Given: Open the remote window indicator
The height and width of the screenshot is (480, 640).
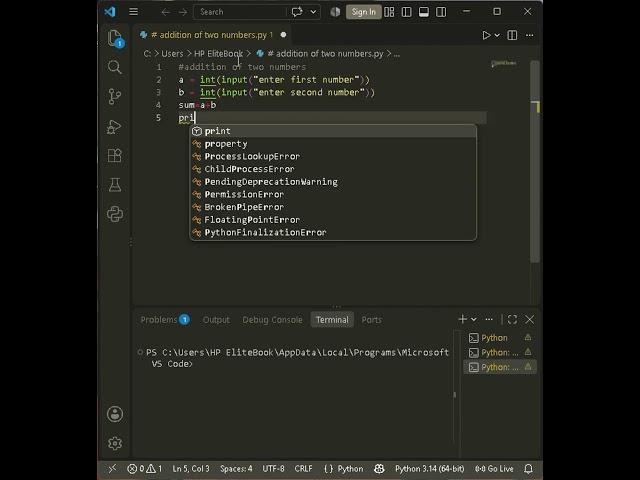Looking at the screenshot, I should pyautogui.click(x=112, y=469).
